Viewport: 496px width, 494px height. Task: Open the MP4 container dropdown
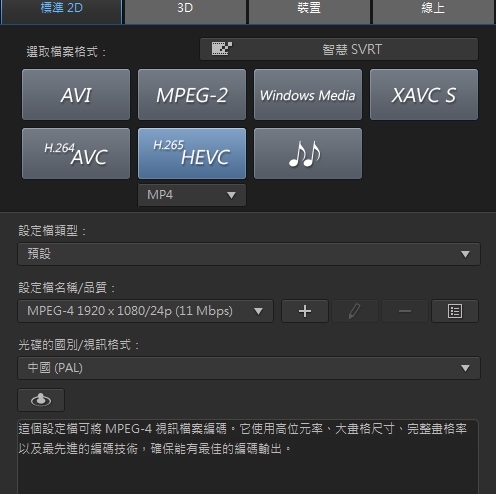pyautogui.click(x=192, y=195)
